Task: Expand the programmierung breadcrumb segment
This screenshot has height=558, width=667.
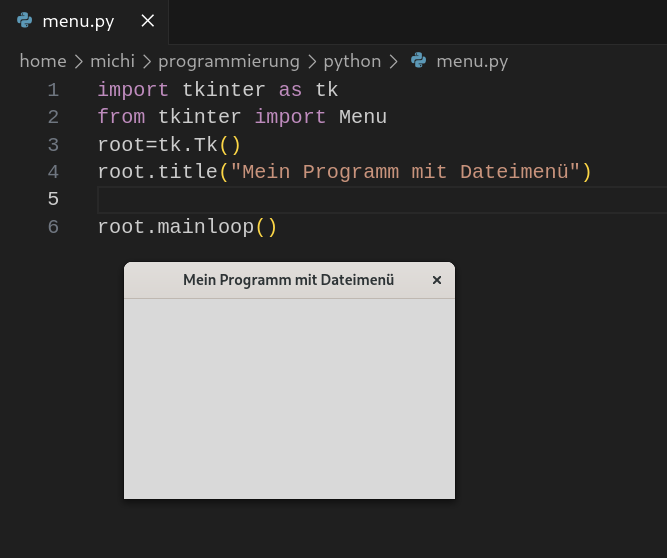Action: tap(229, 62)
